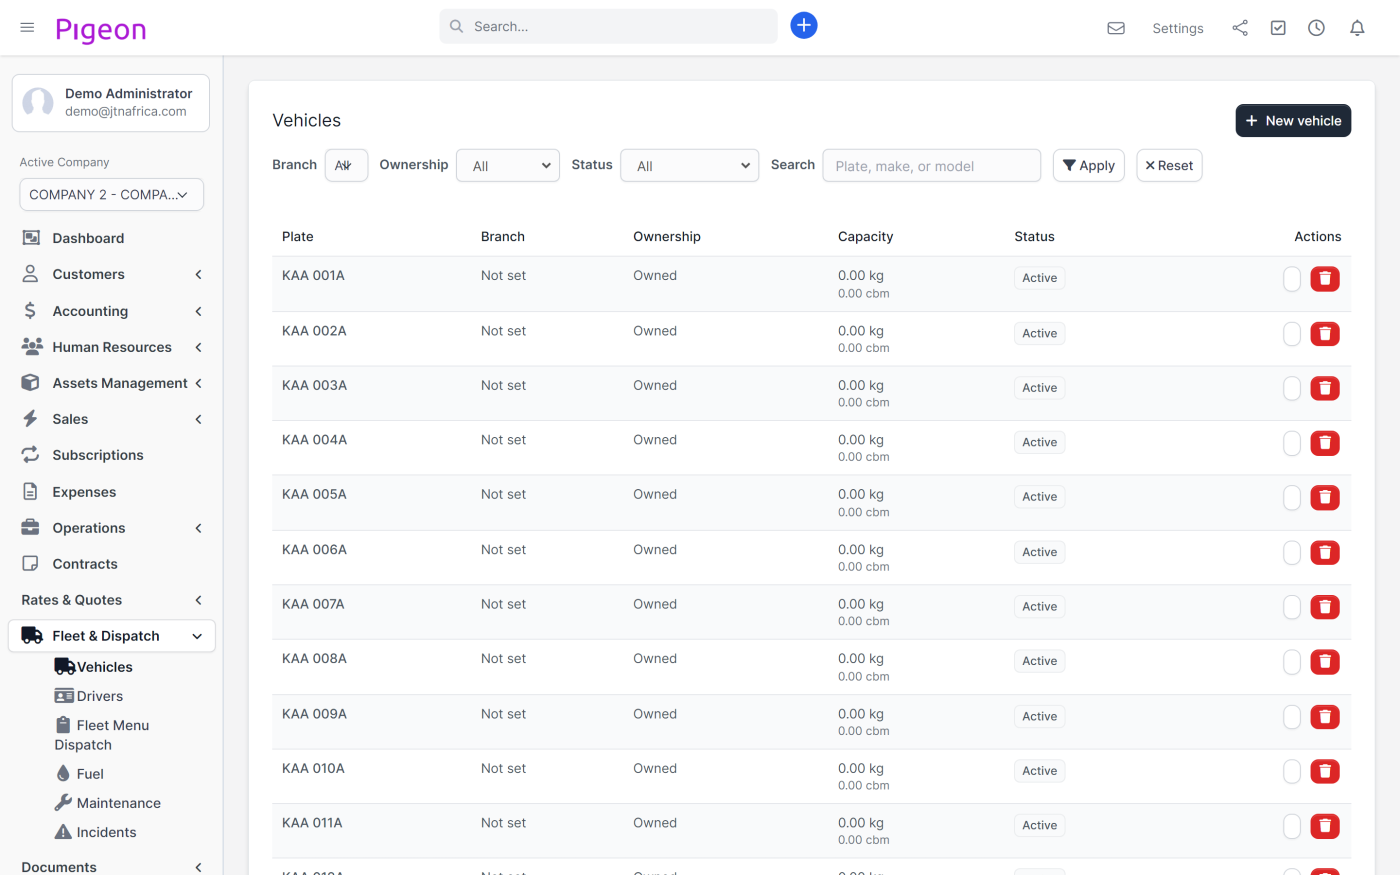Go to Dashboard
1400x875 pixels.
[x=112, y=238]
